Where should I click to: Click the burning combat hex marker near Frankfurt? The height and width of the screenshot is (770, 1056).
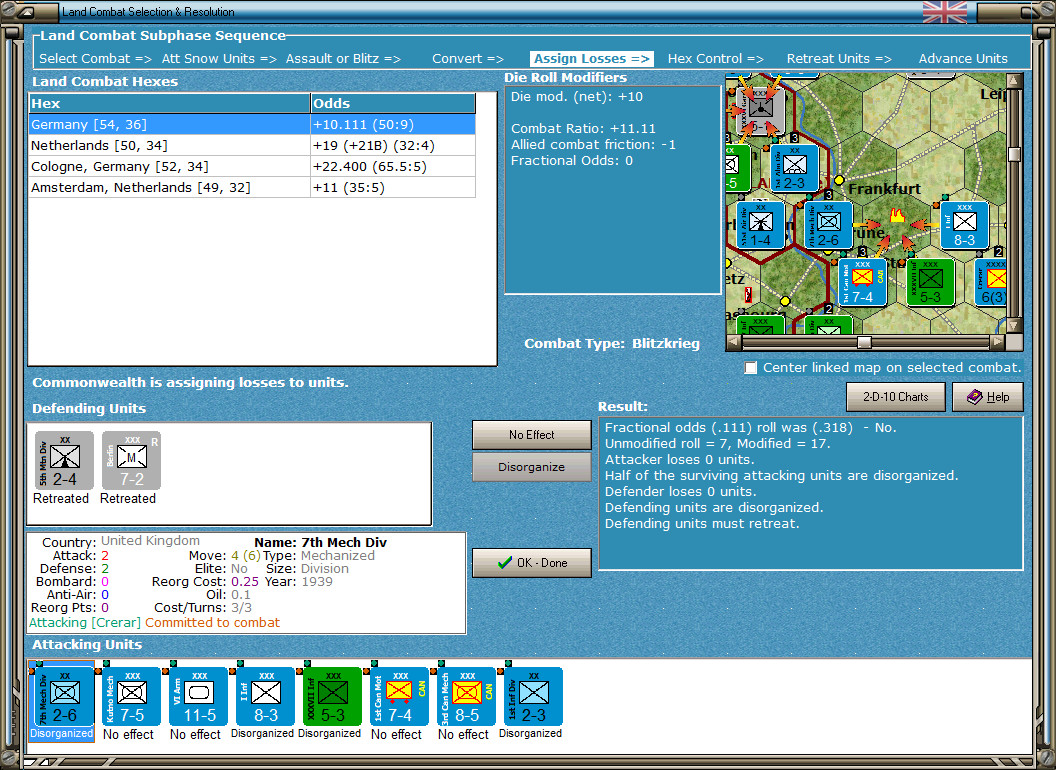[897, 216]
